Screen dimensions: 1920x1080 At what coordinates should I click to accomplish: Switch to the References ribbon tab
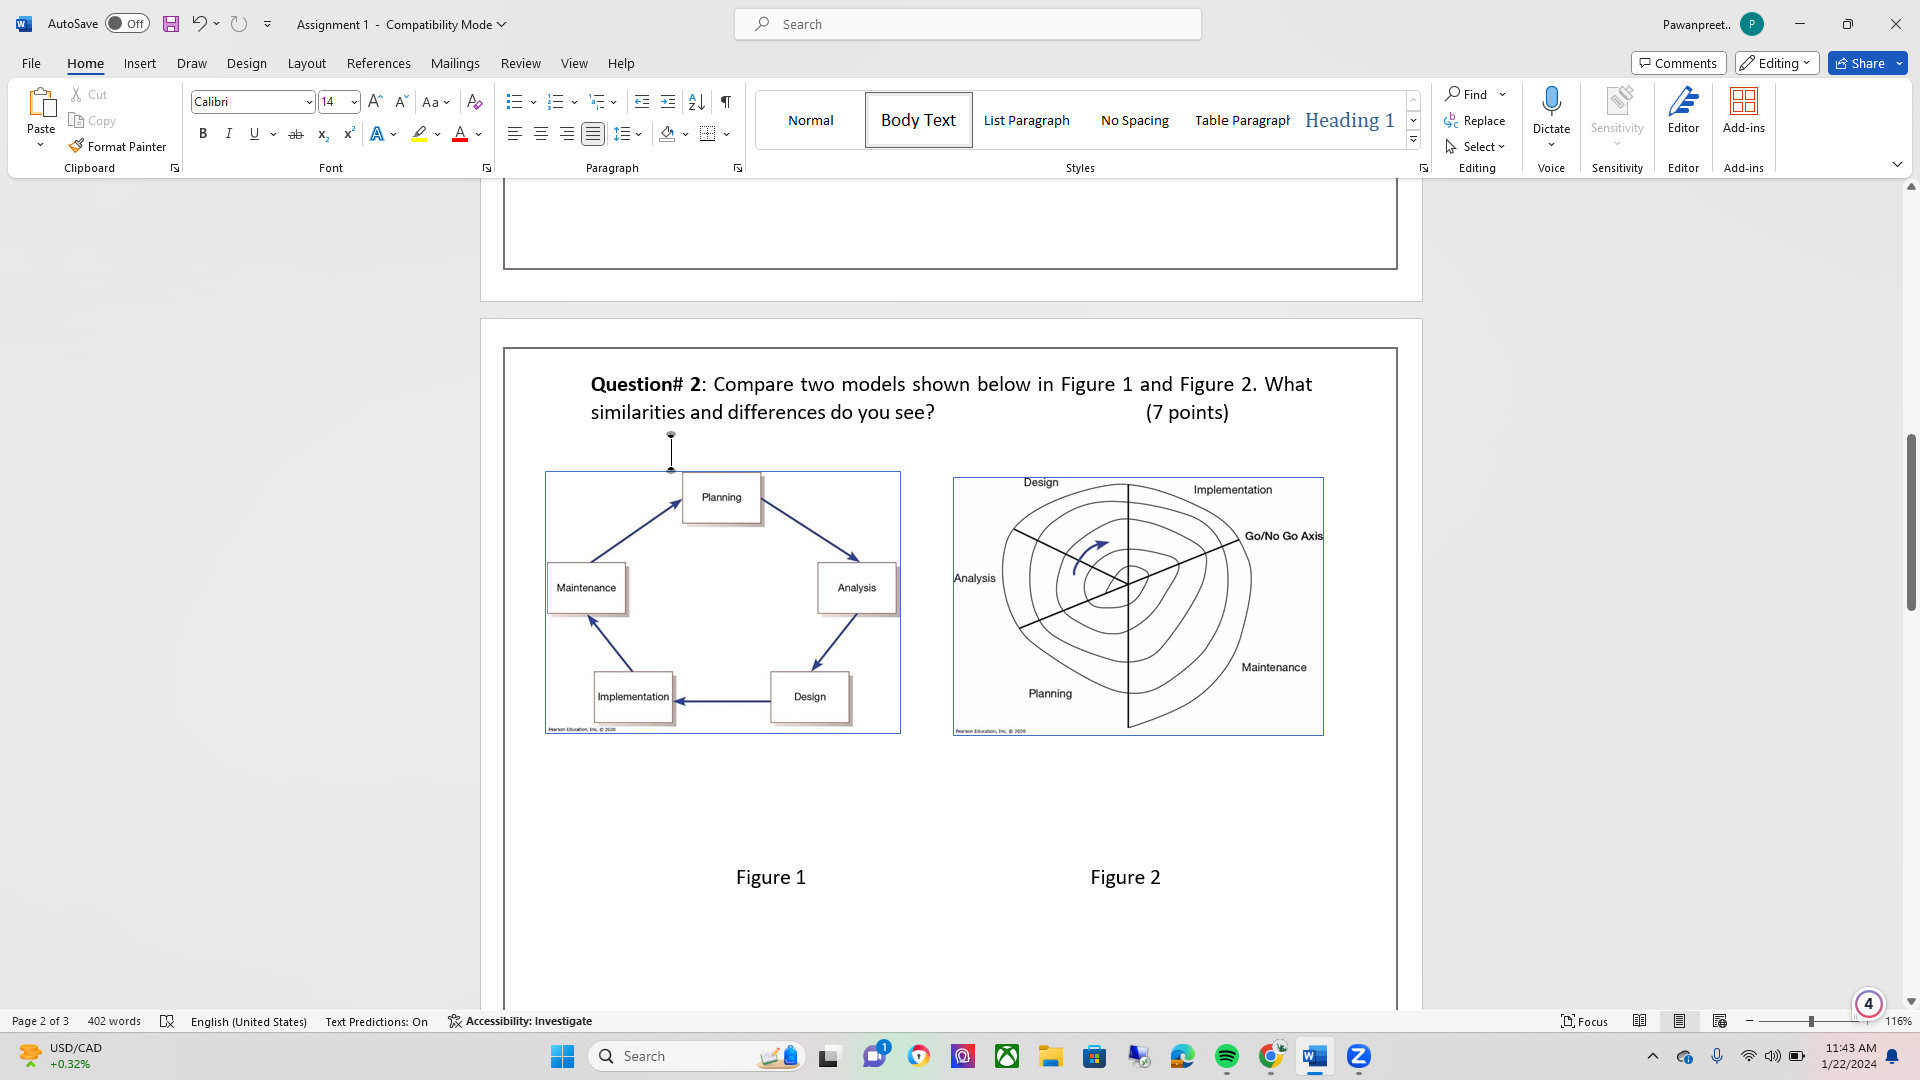pyautogui.click(x=378, y=63)
